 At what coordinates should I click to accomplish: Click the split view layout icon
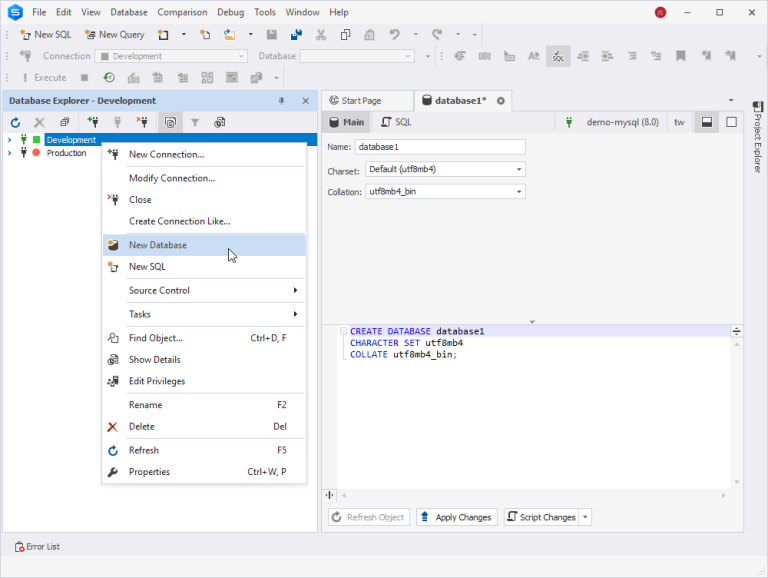707,122
